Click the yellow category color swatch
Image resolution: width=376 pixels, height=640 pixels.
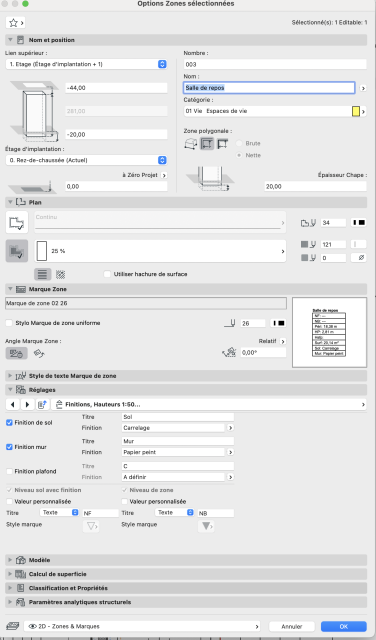point(356,111)
